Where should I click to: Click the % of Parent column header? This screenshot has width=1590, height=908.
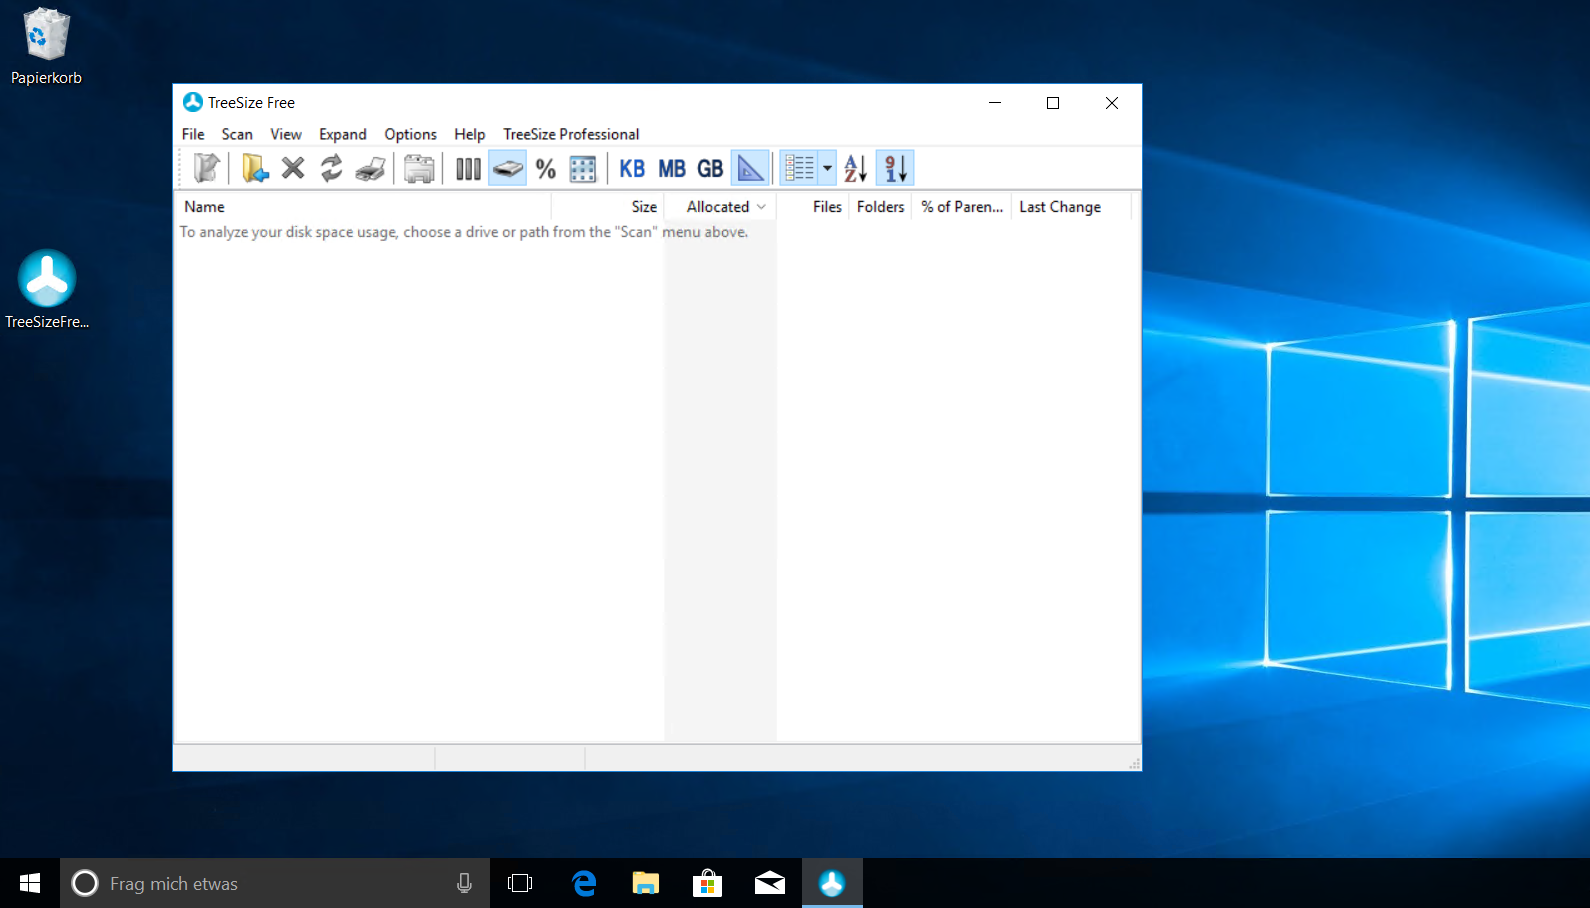pos(962,207)
